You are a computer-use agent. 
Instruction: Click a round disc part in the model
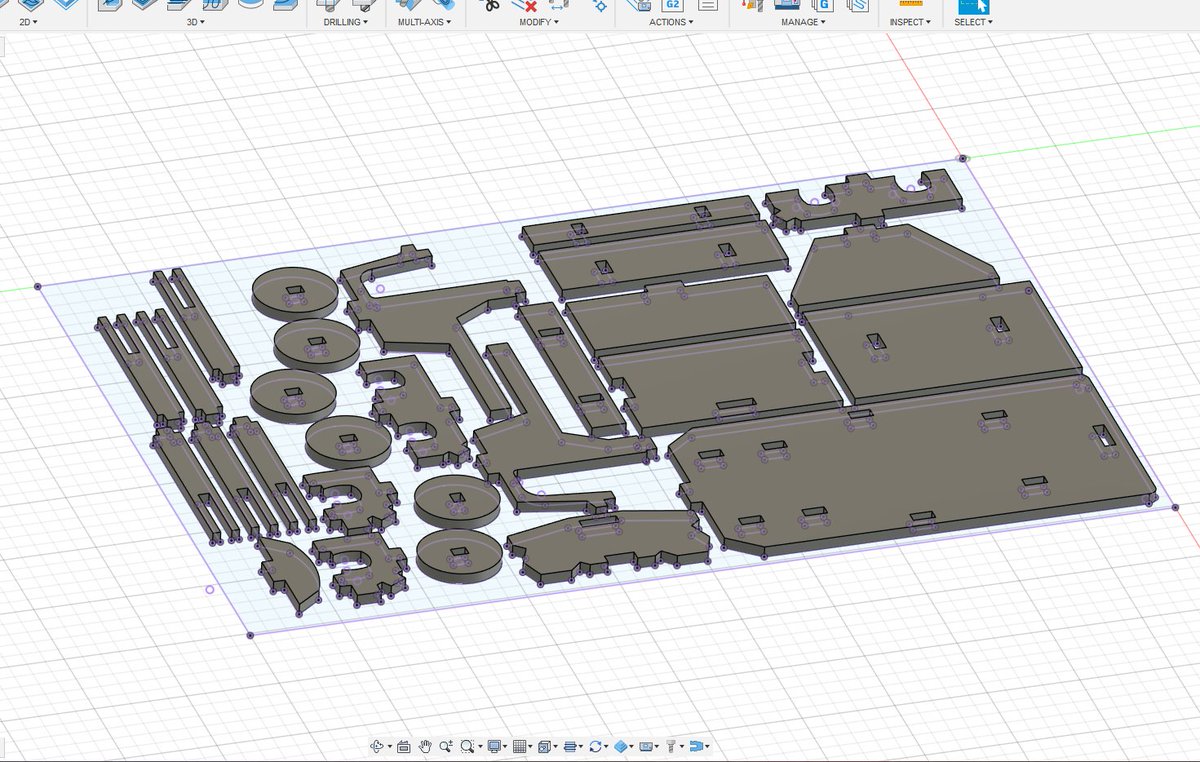point(292,289)
